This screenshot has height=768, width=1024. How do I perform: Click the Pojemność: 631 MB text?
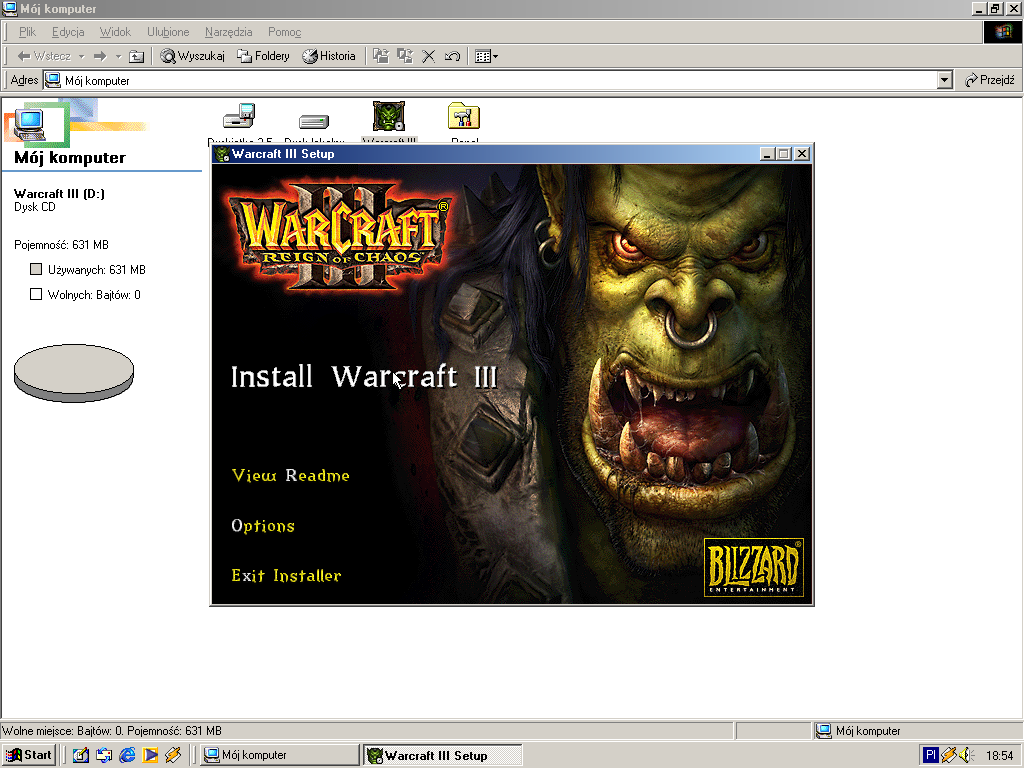(61, 245)
